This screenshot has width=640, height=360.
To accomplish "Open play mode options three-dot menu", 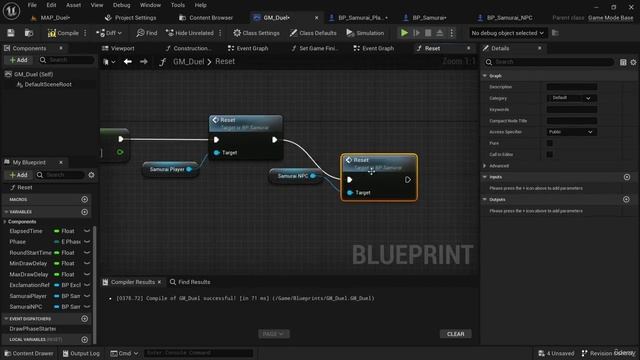I will point(451,33).
